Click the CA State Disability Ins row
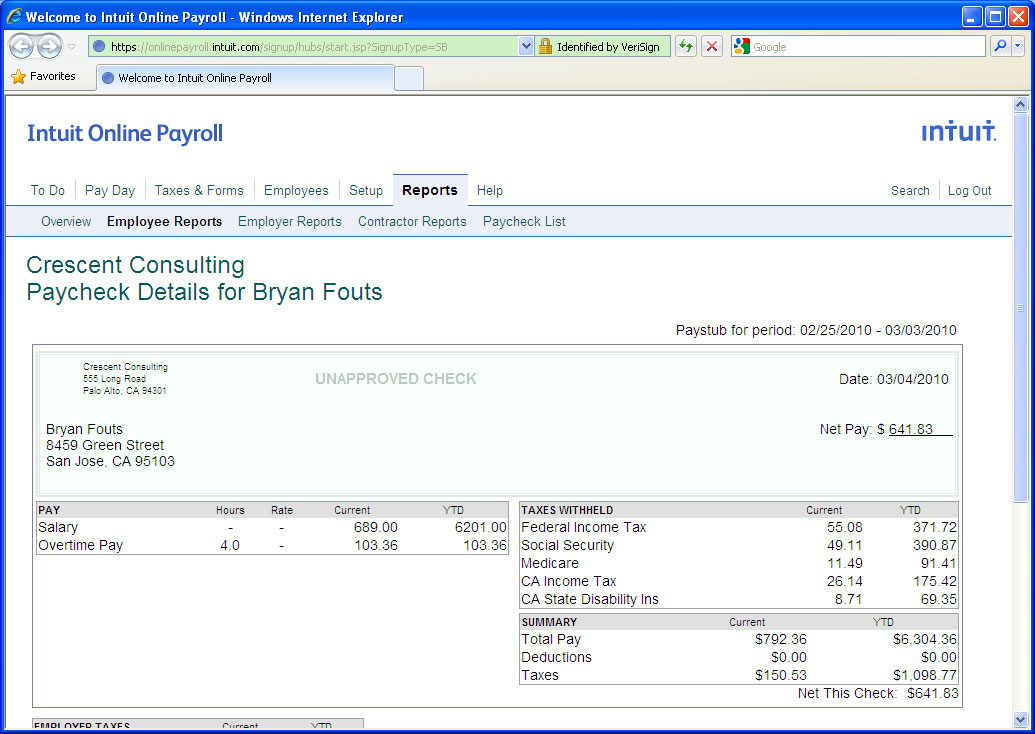Viewport: 1035px width, 734px height. click(739, 599)
